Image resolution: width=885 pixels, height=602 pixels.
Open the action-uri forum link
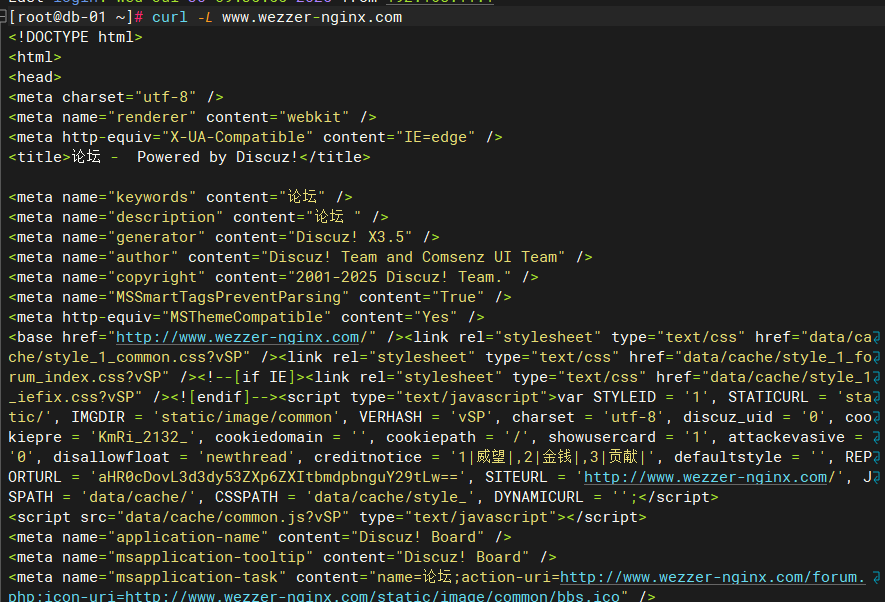(712, 577)
